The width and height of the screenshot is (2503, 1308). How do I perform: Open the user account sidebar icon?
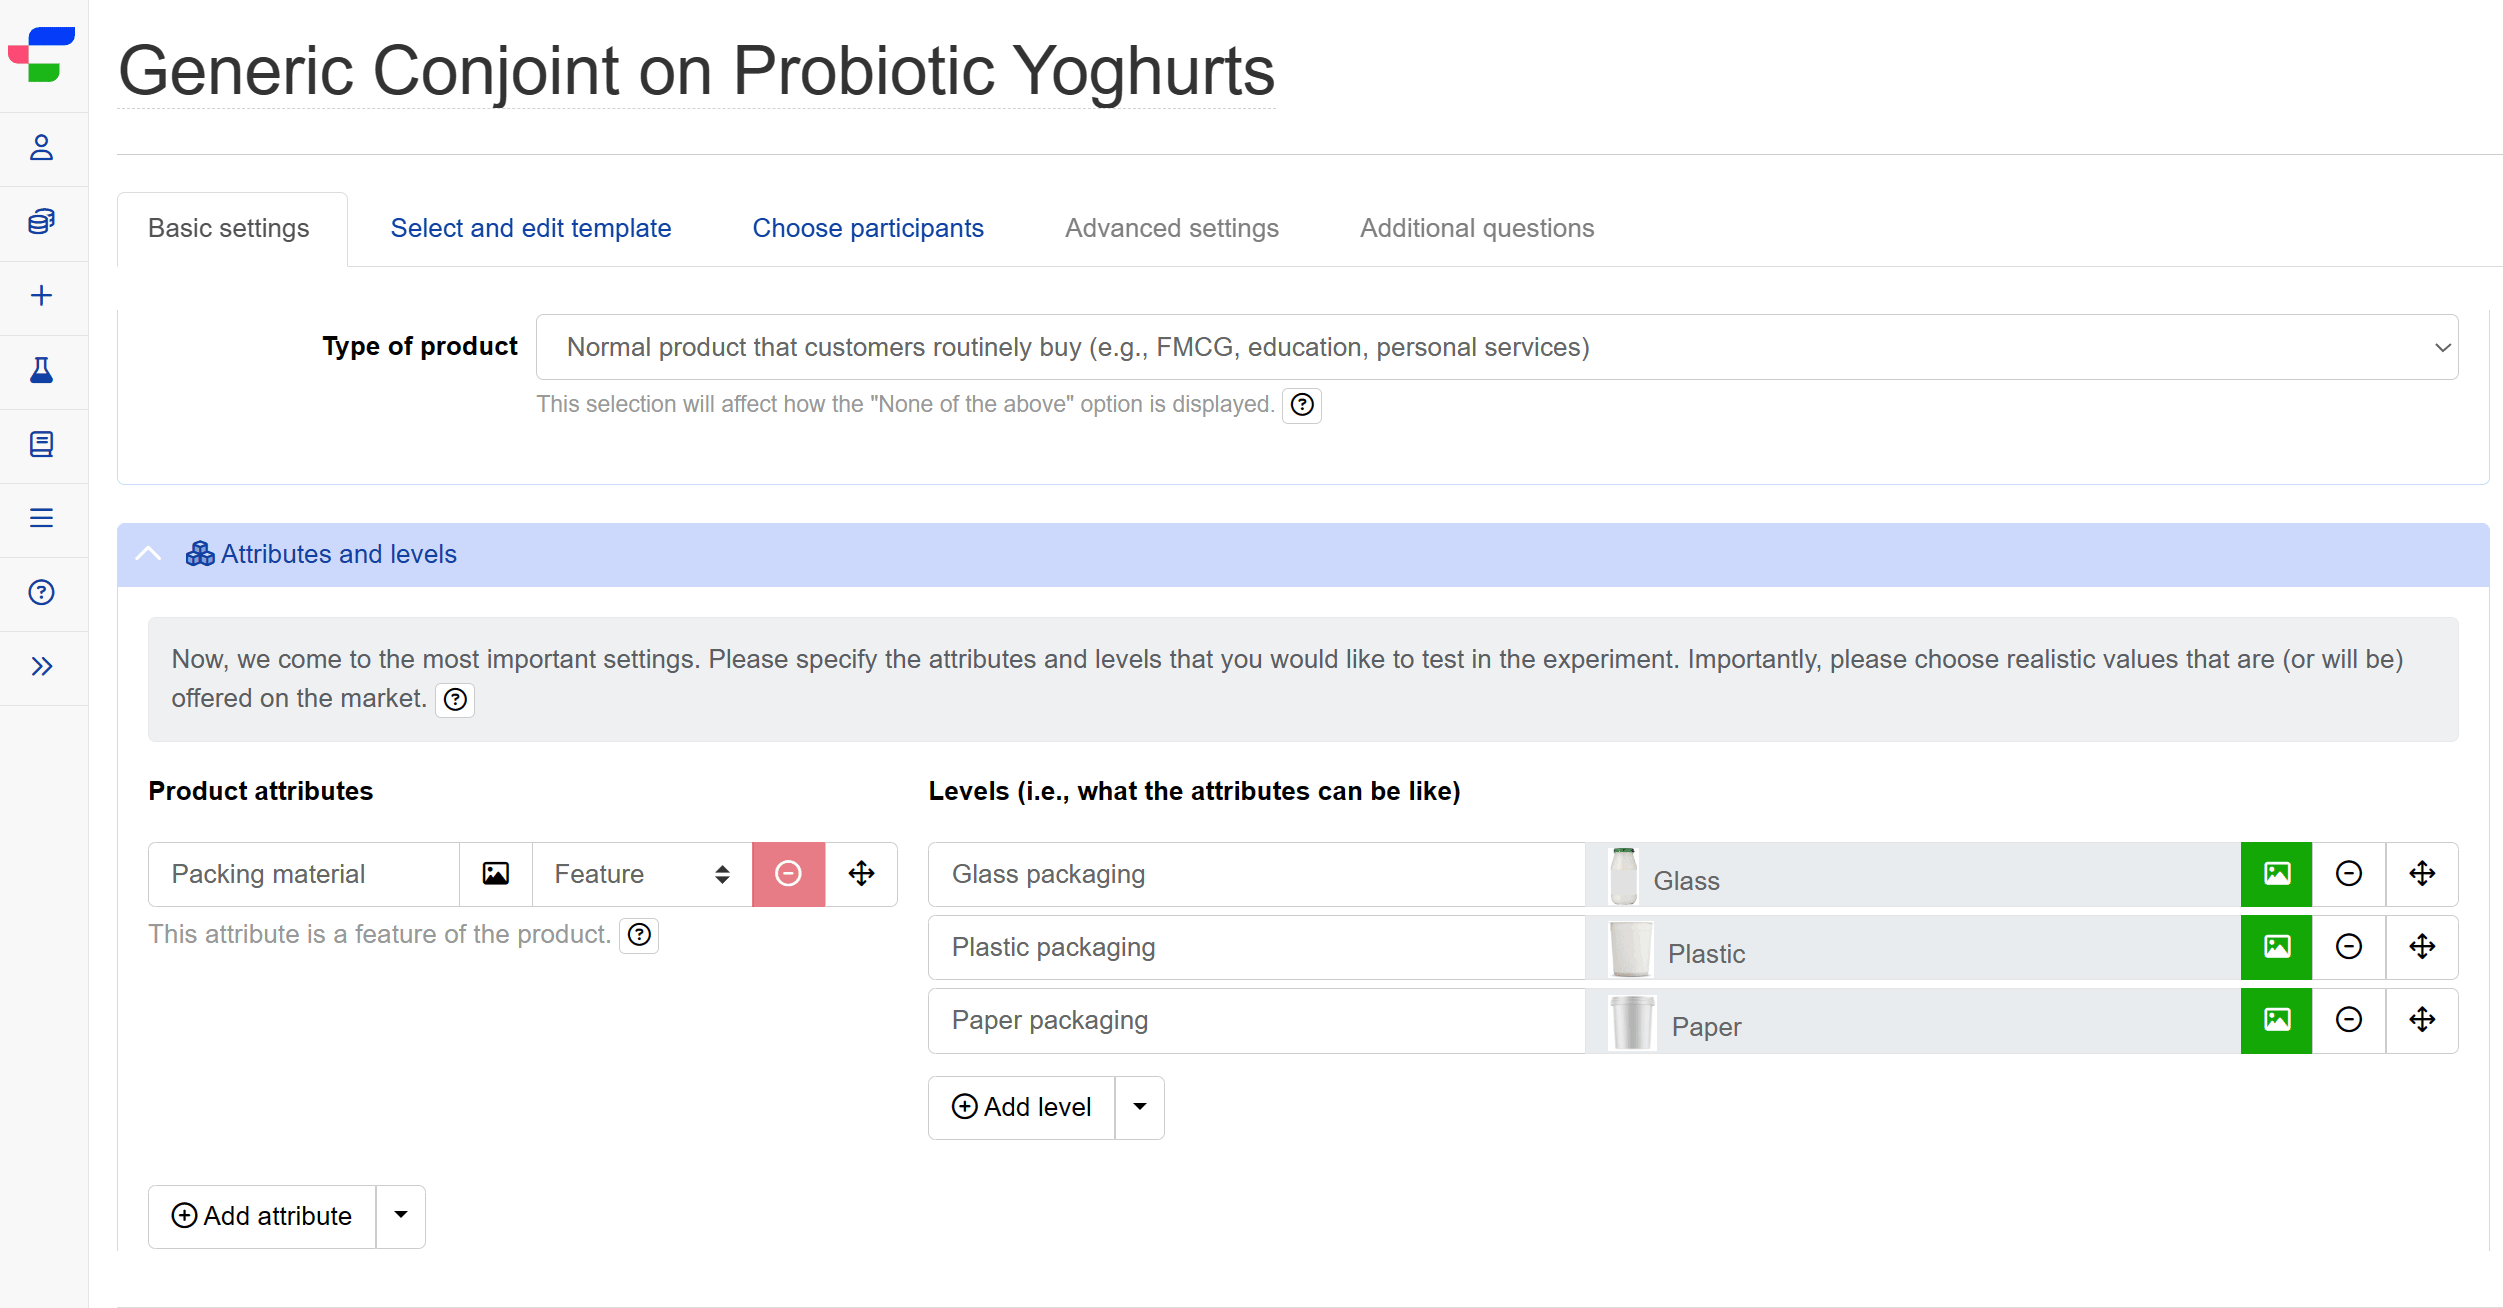(41, 148)
